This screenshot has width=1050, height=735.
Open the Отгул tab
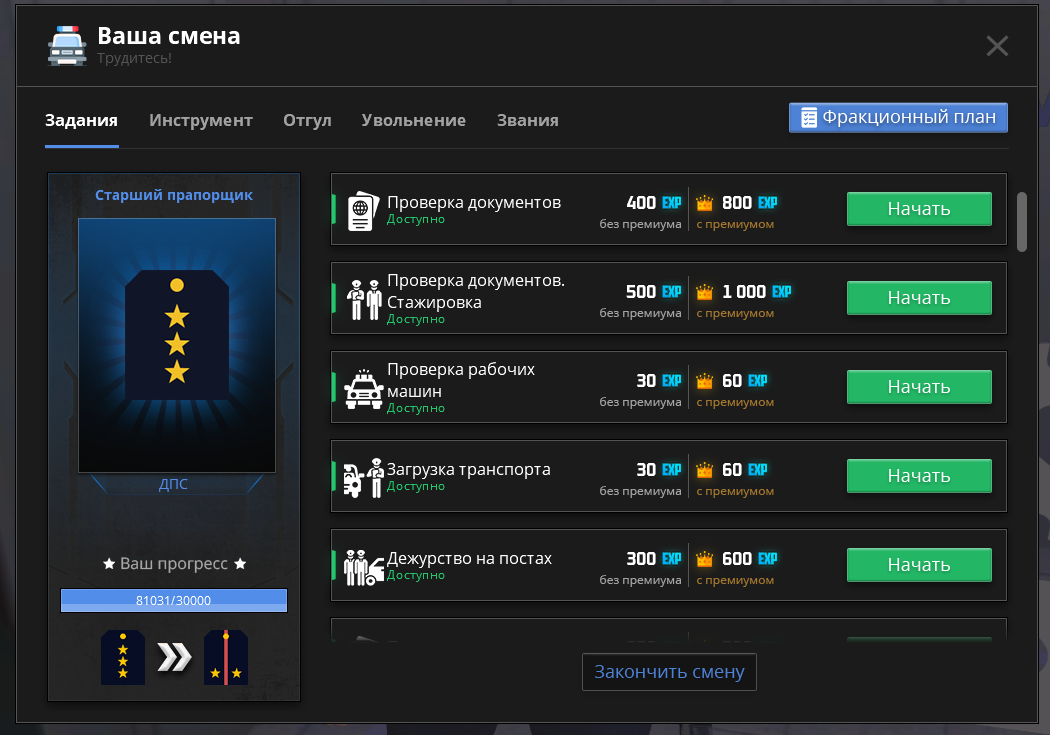click(307, 120)
